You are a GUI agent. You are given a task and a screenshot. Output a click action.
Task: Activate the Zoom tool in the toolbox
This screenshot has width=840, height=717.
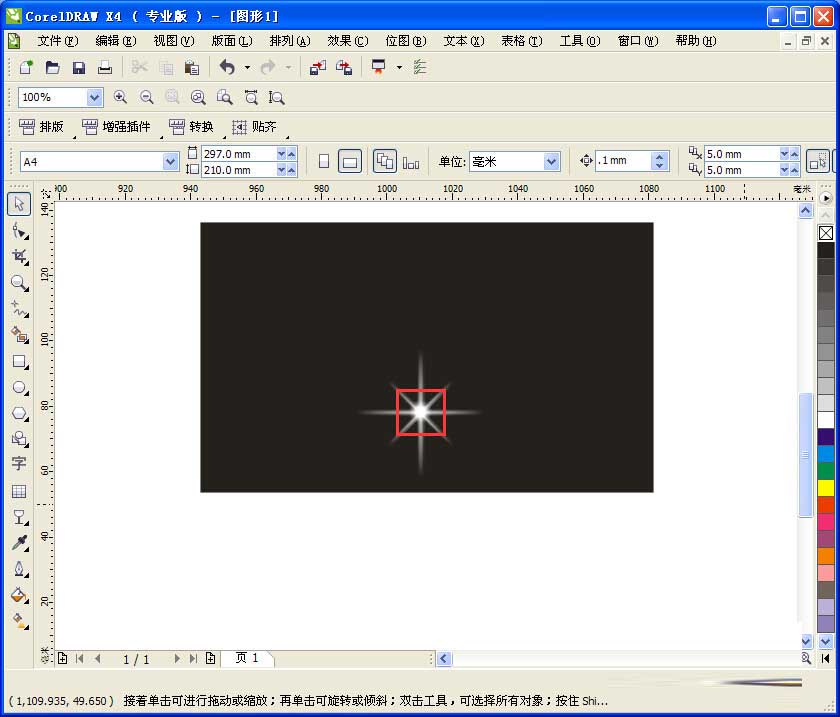(18, 283)
